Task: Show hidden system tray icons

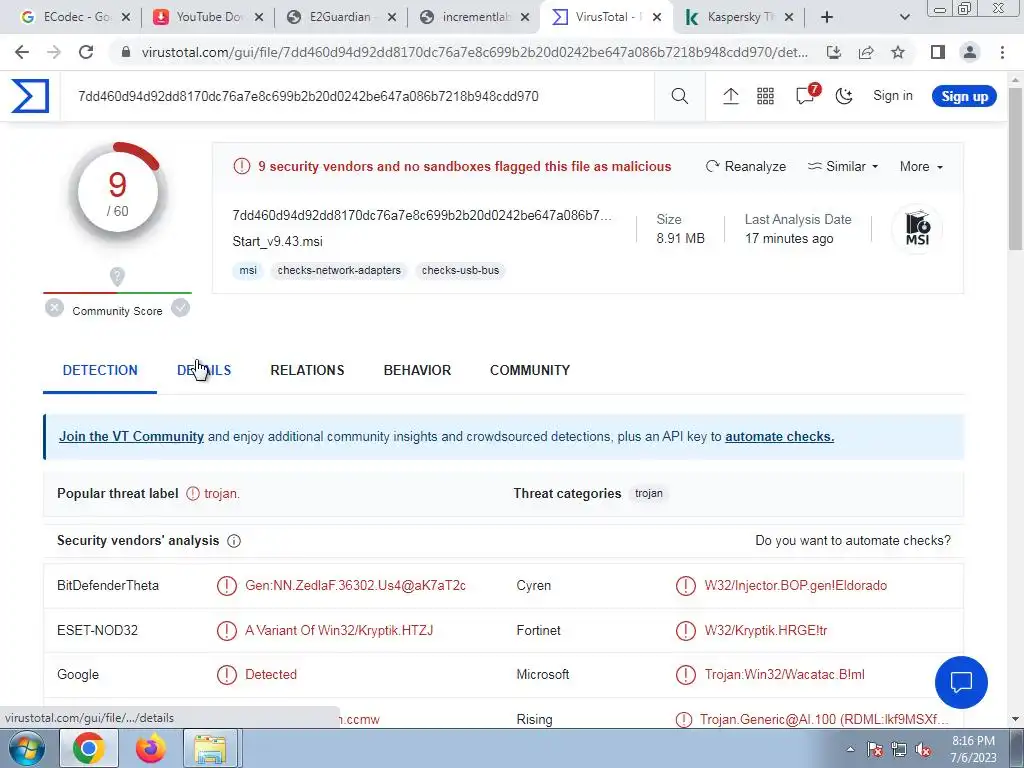Action: coord(850,750)
